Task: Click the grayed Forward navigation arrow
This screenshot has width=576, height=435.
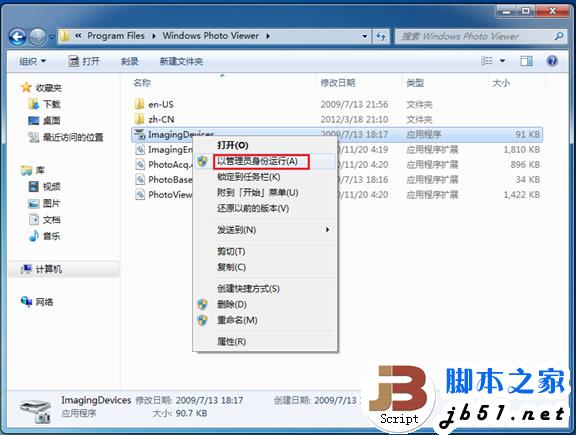Action: (x=37, y=37)
